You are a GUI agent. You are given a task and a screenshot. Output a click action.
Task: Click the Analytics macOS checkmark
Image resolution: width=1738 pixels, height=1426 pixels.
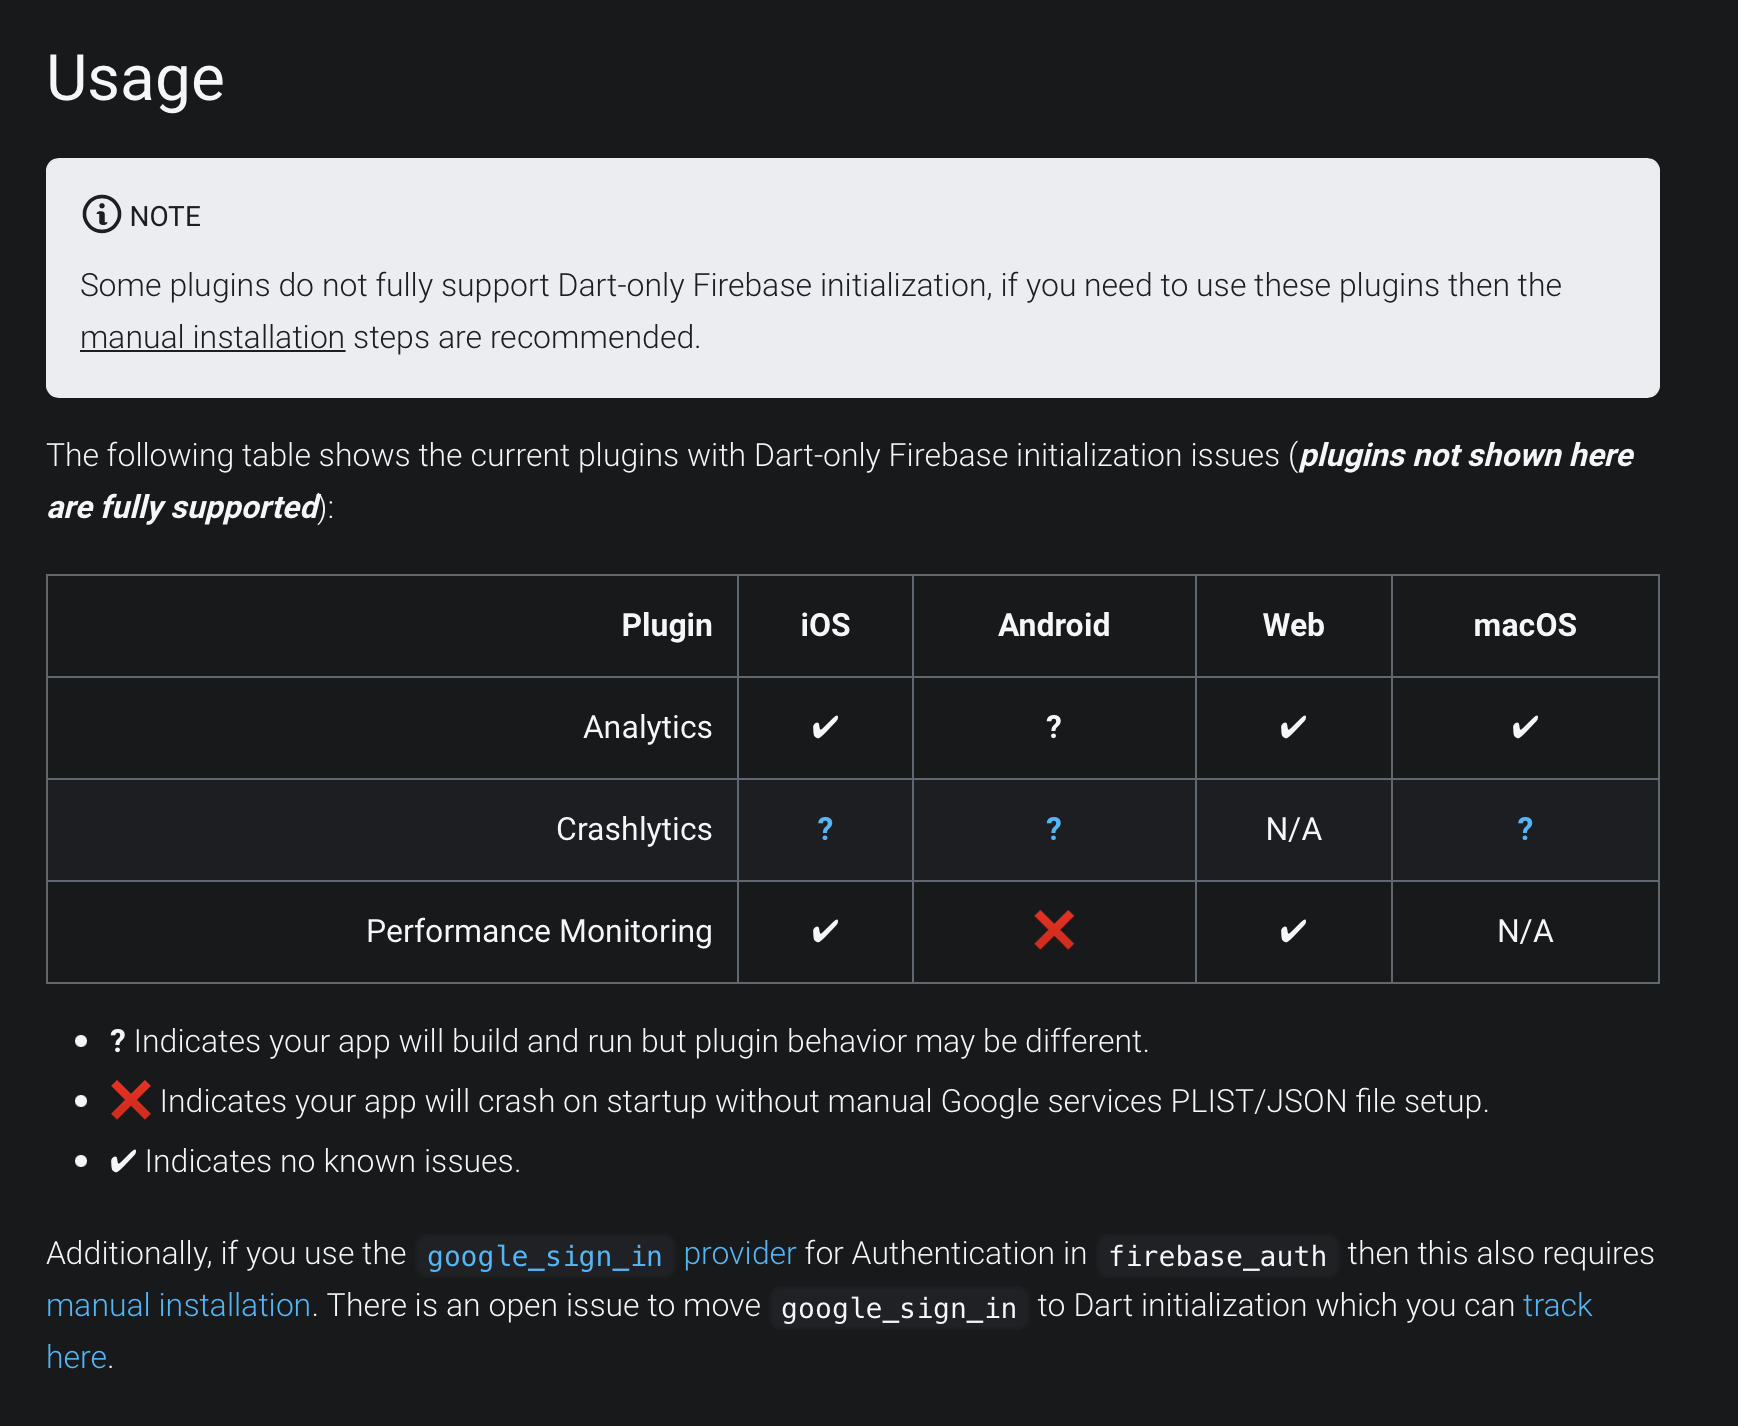[1524, 727]
